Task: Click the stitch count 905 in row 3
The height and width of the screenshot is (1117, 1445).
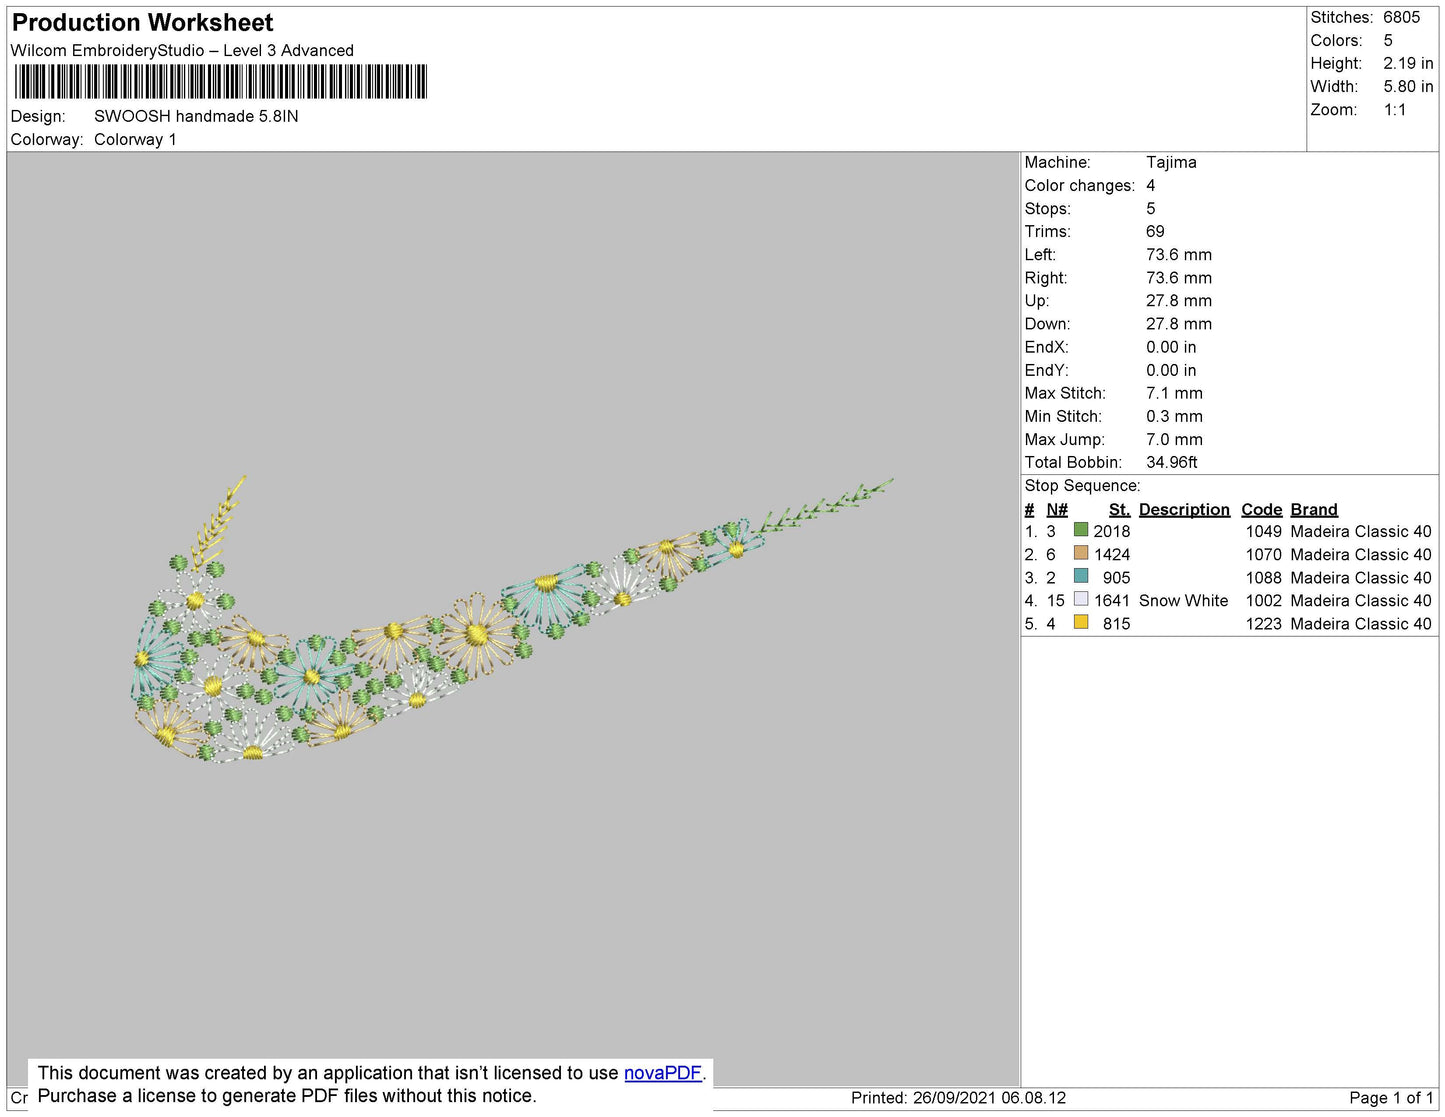Action: click(x=1117, y=577)
